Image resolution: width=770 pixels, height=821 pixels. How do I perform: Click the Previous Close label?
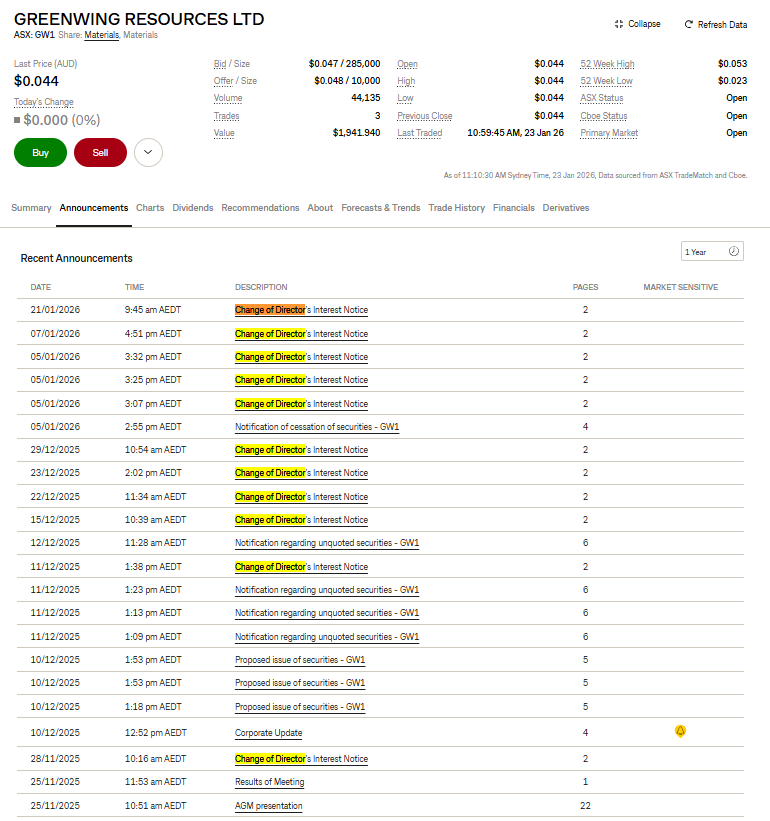[425, 116]
